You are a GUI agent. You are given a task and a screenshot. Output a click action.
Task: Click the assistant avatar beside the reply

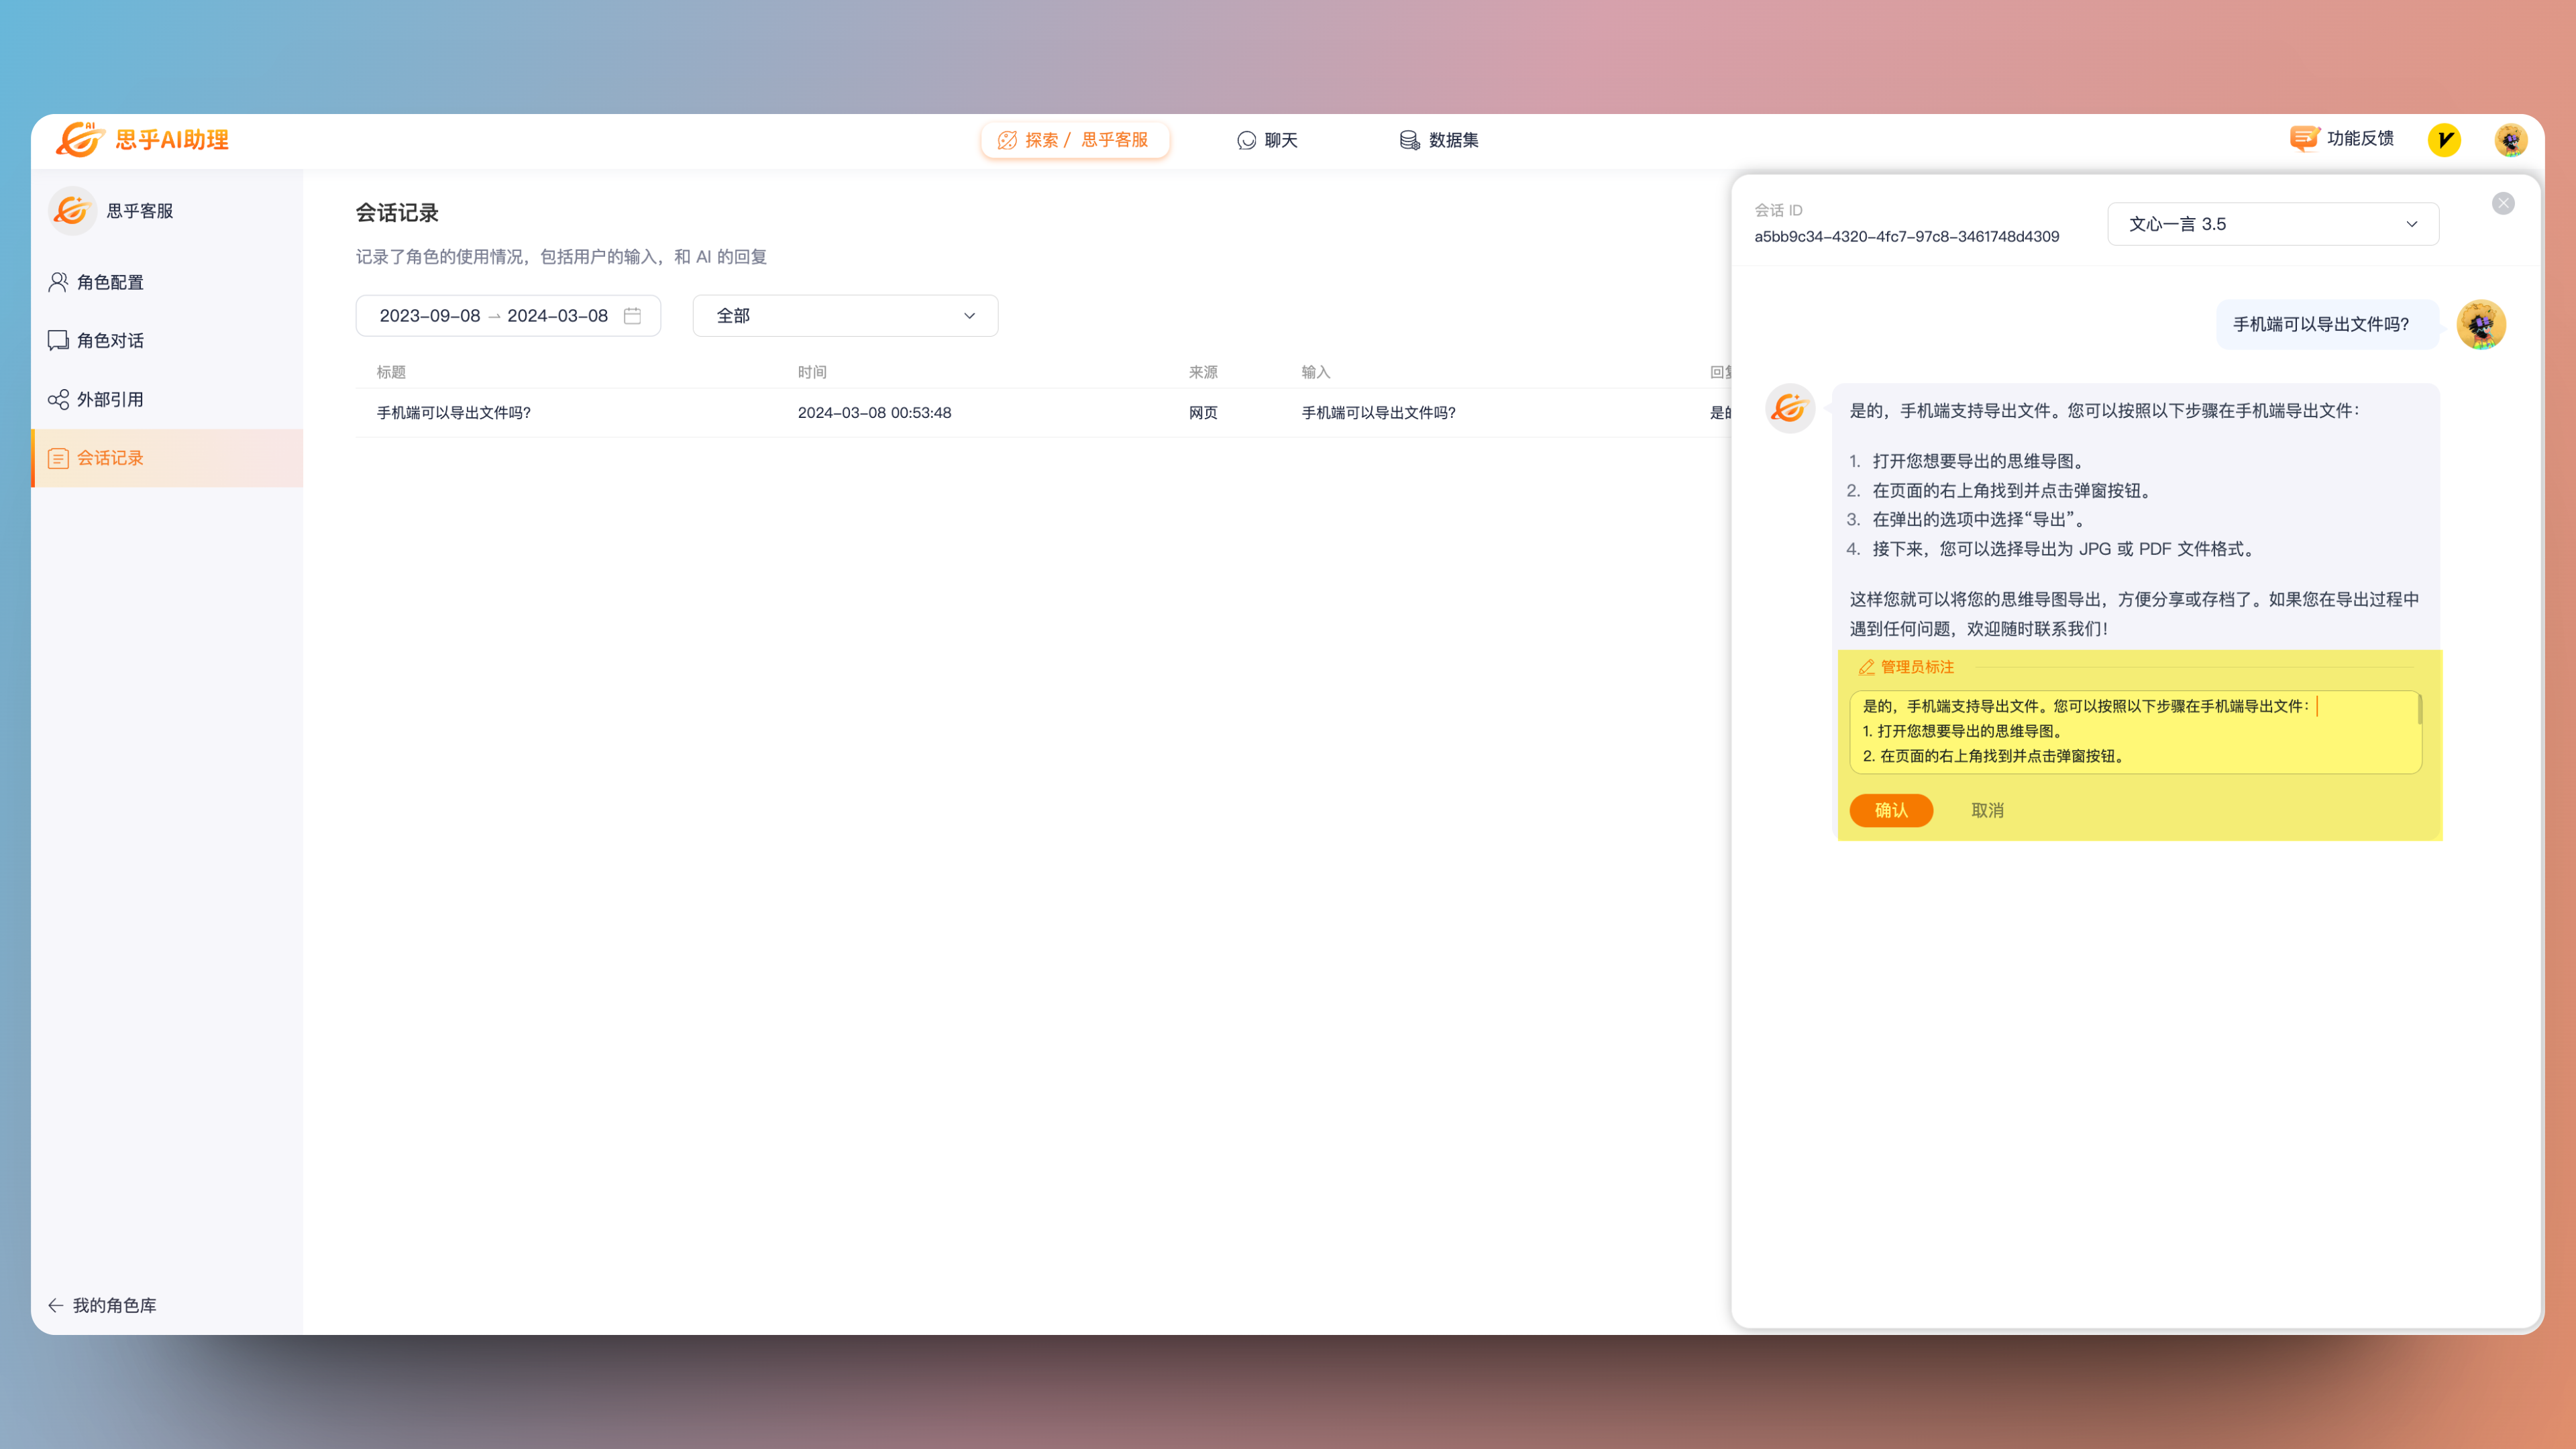(x=1790, y=409)
